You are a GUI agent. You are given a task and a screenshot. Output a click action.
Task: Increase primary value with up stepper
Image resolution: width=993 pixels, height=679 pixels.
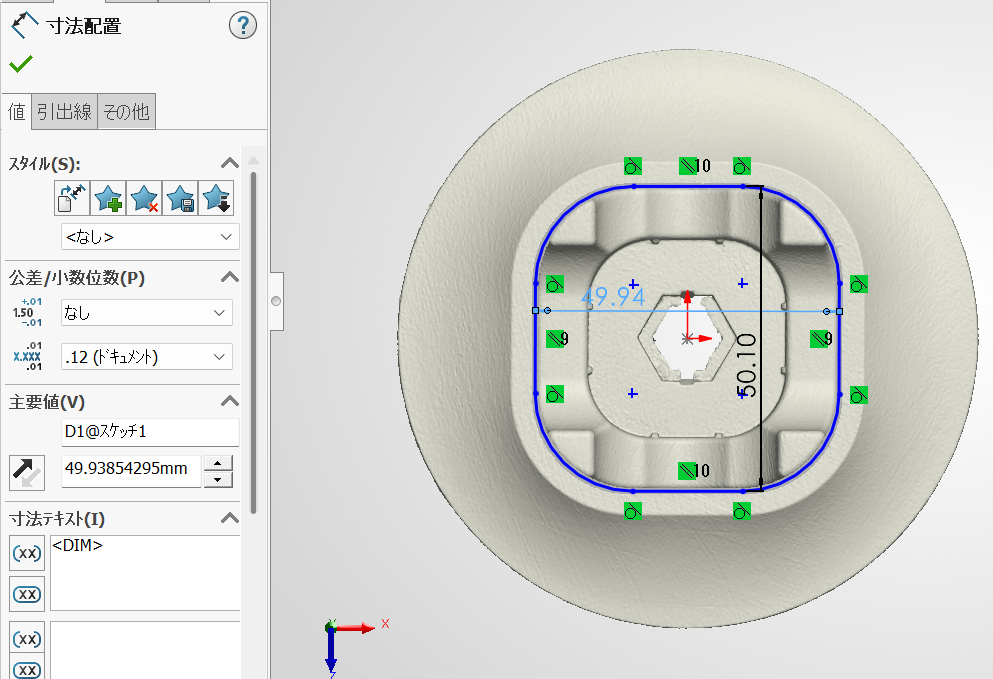click(x=218, y=462)
